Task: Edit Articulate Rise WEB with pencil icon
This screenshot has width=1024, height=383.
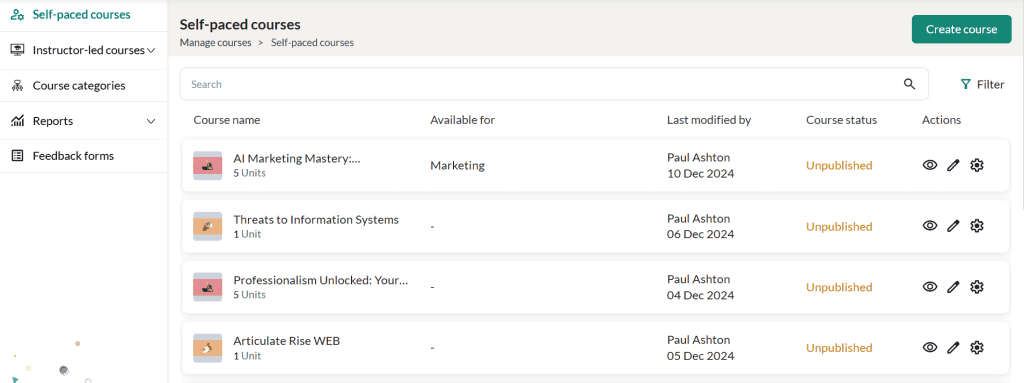Action: [953, 348]
